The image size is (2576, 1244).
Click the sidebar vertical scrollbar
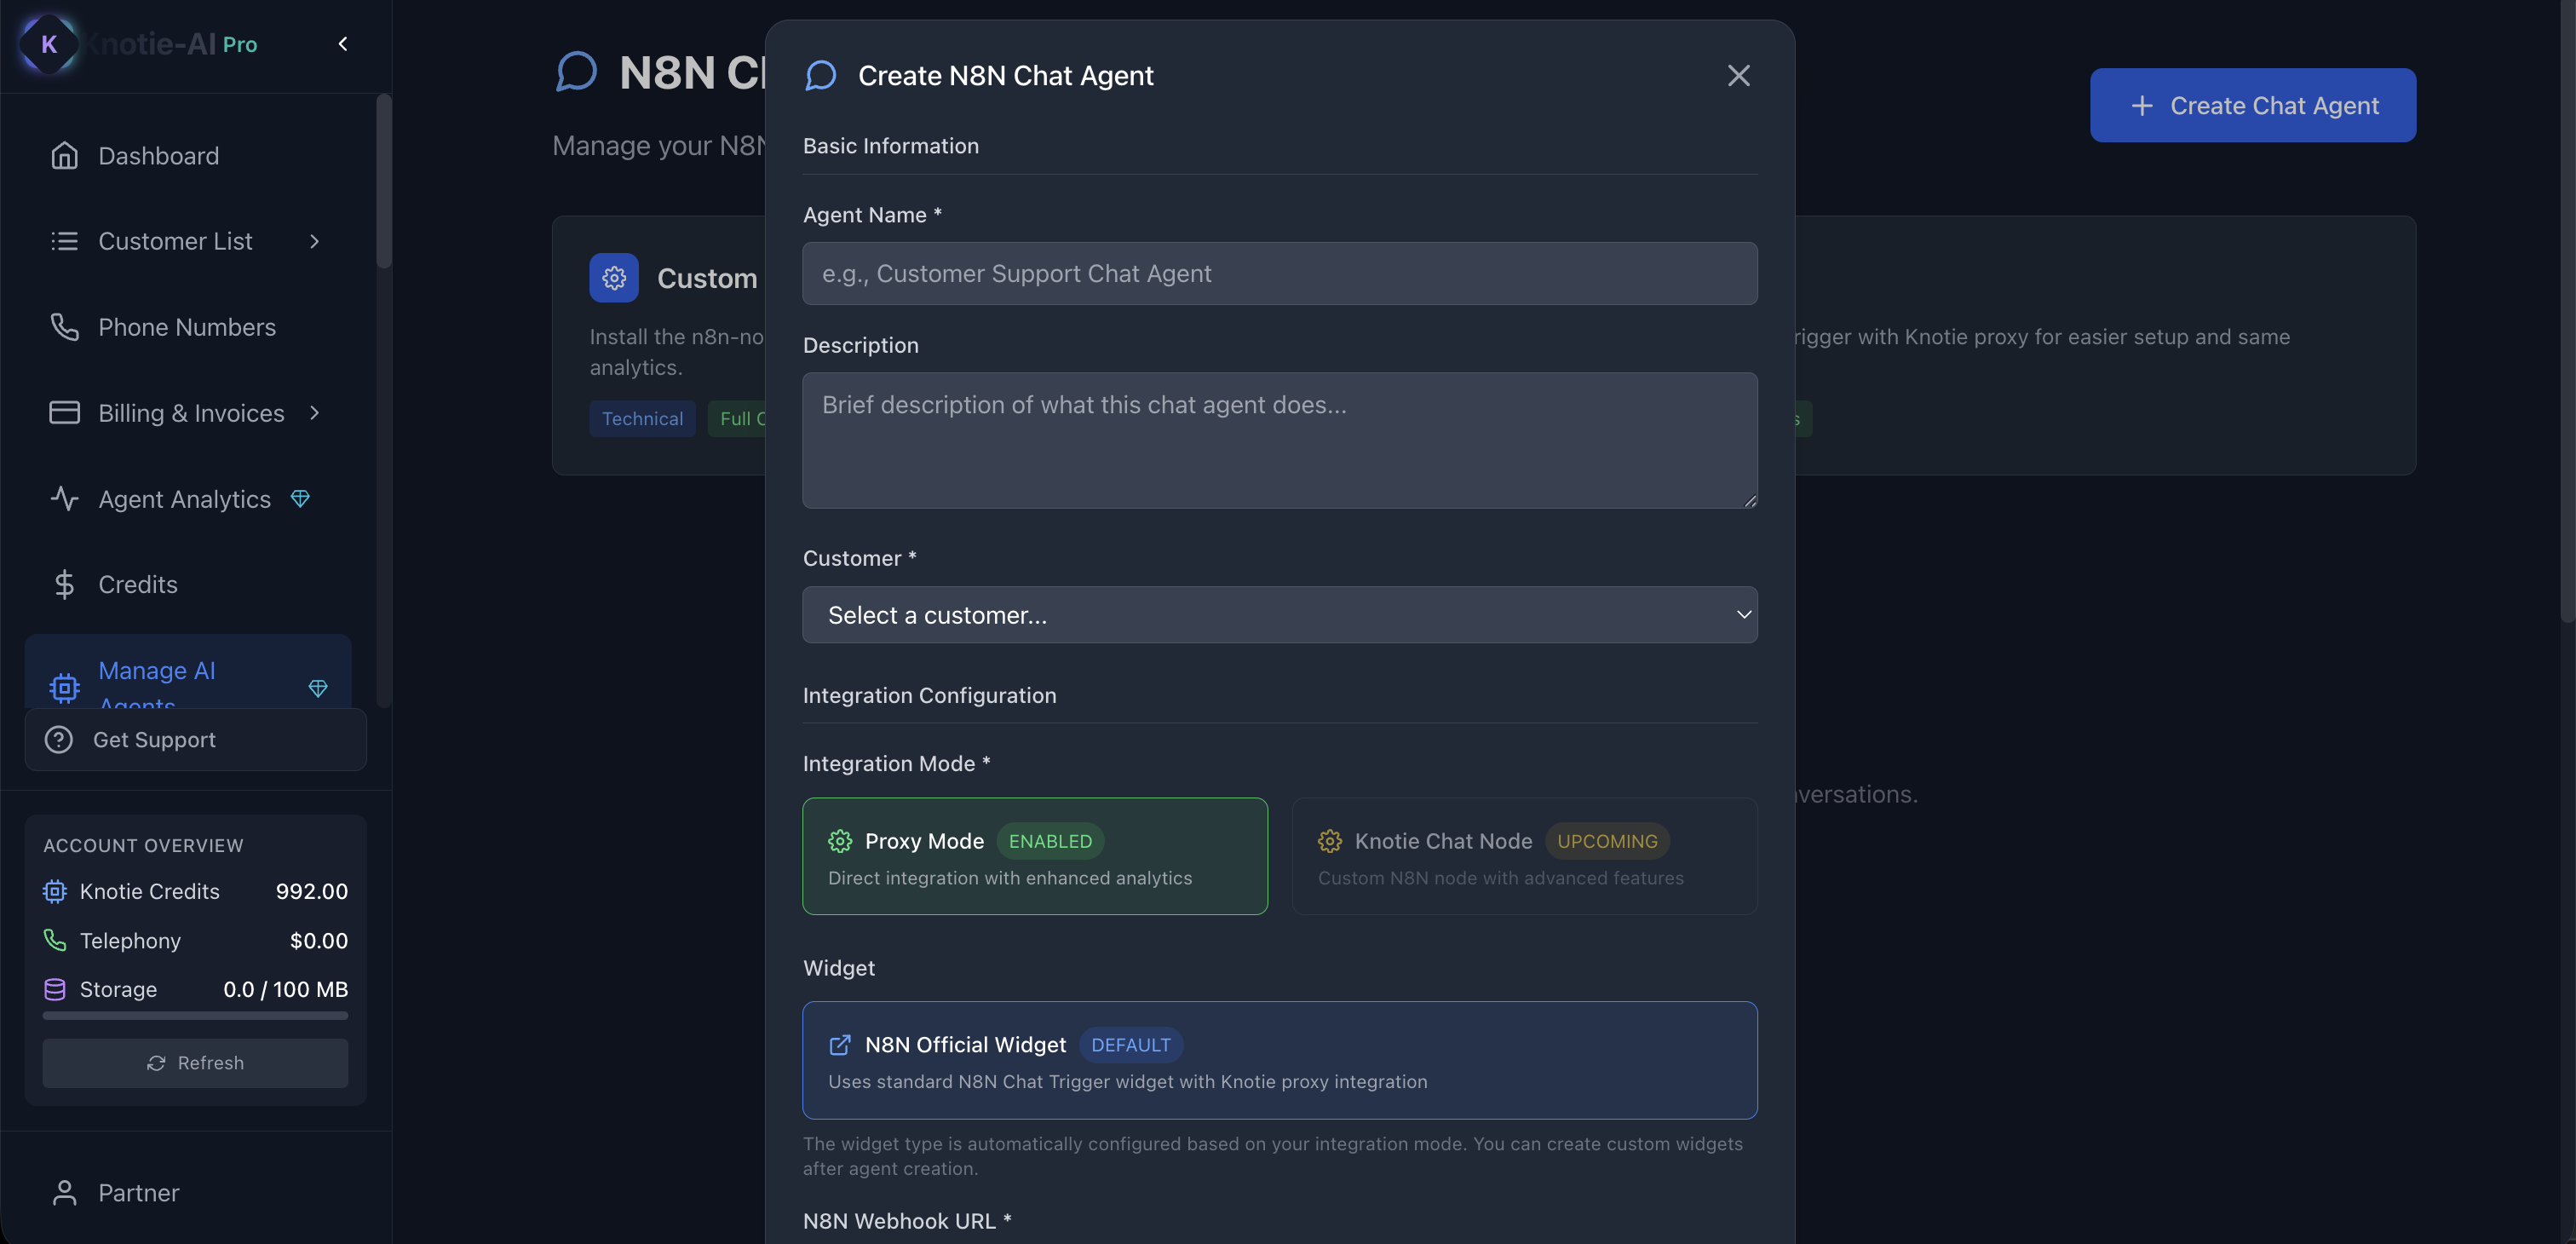(384, 182)
